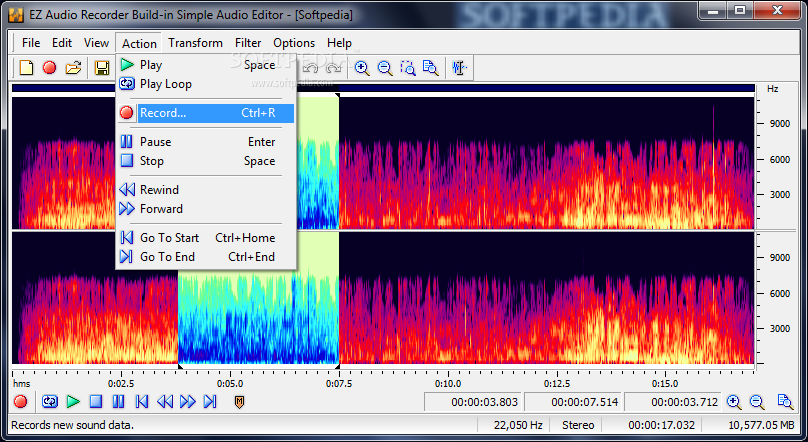Screen dimensions: 808x442
Task: Choose Play from the Action menu
Action: click(x=206, y=65)
